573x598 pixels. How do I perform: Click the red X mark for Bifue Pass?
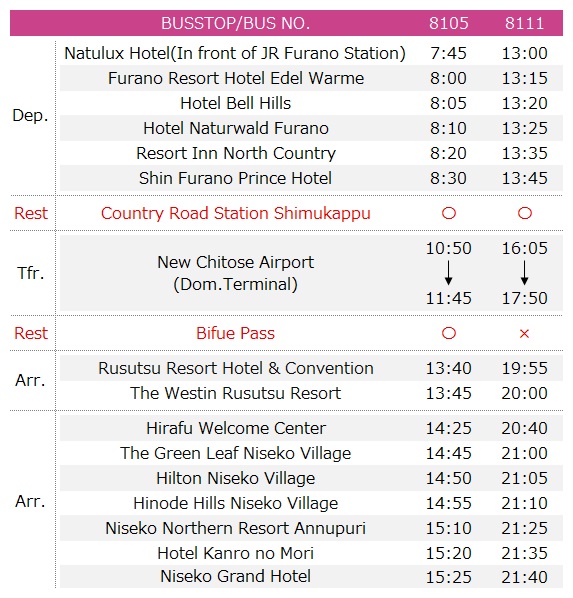(524, 334)
